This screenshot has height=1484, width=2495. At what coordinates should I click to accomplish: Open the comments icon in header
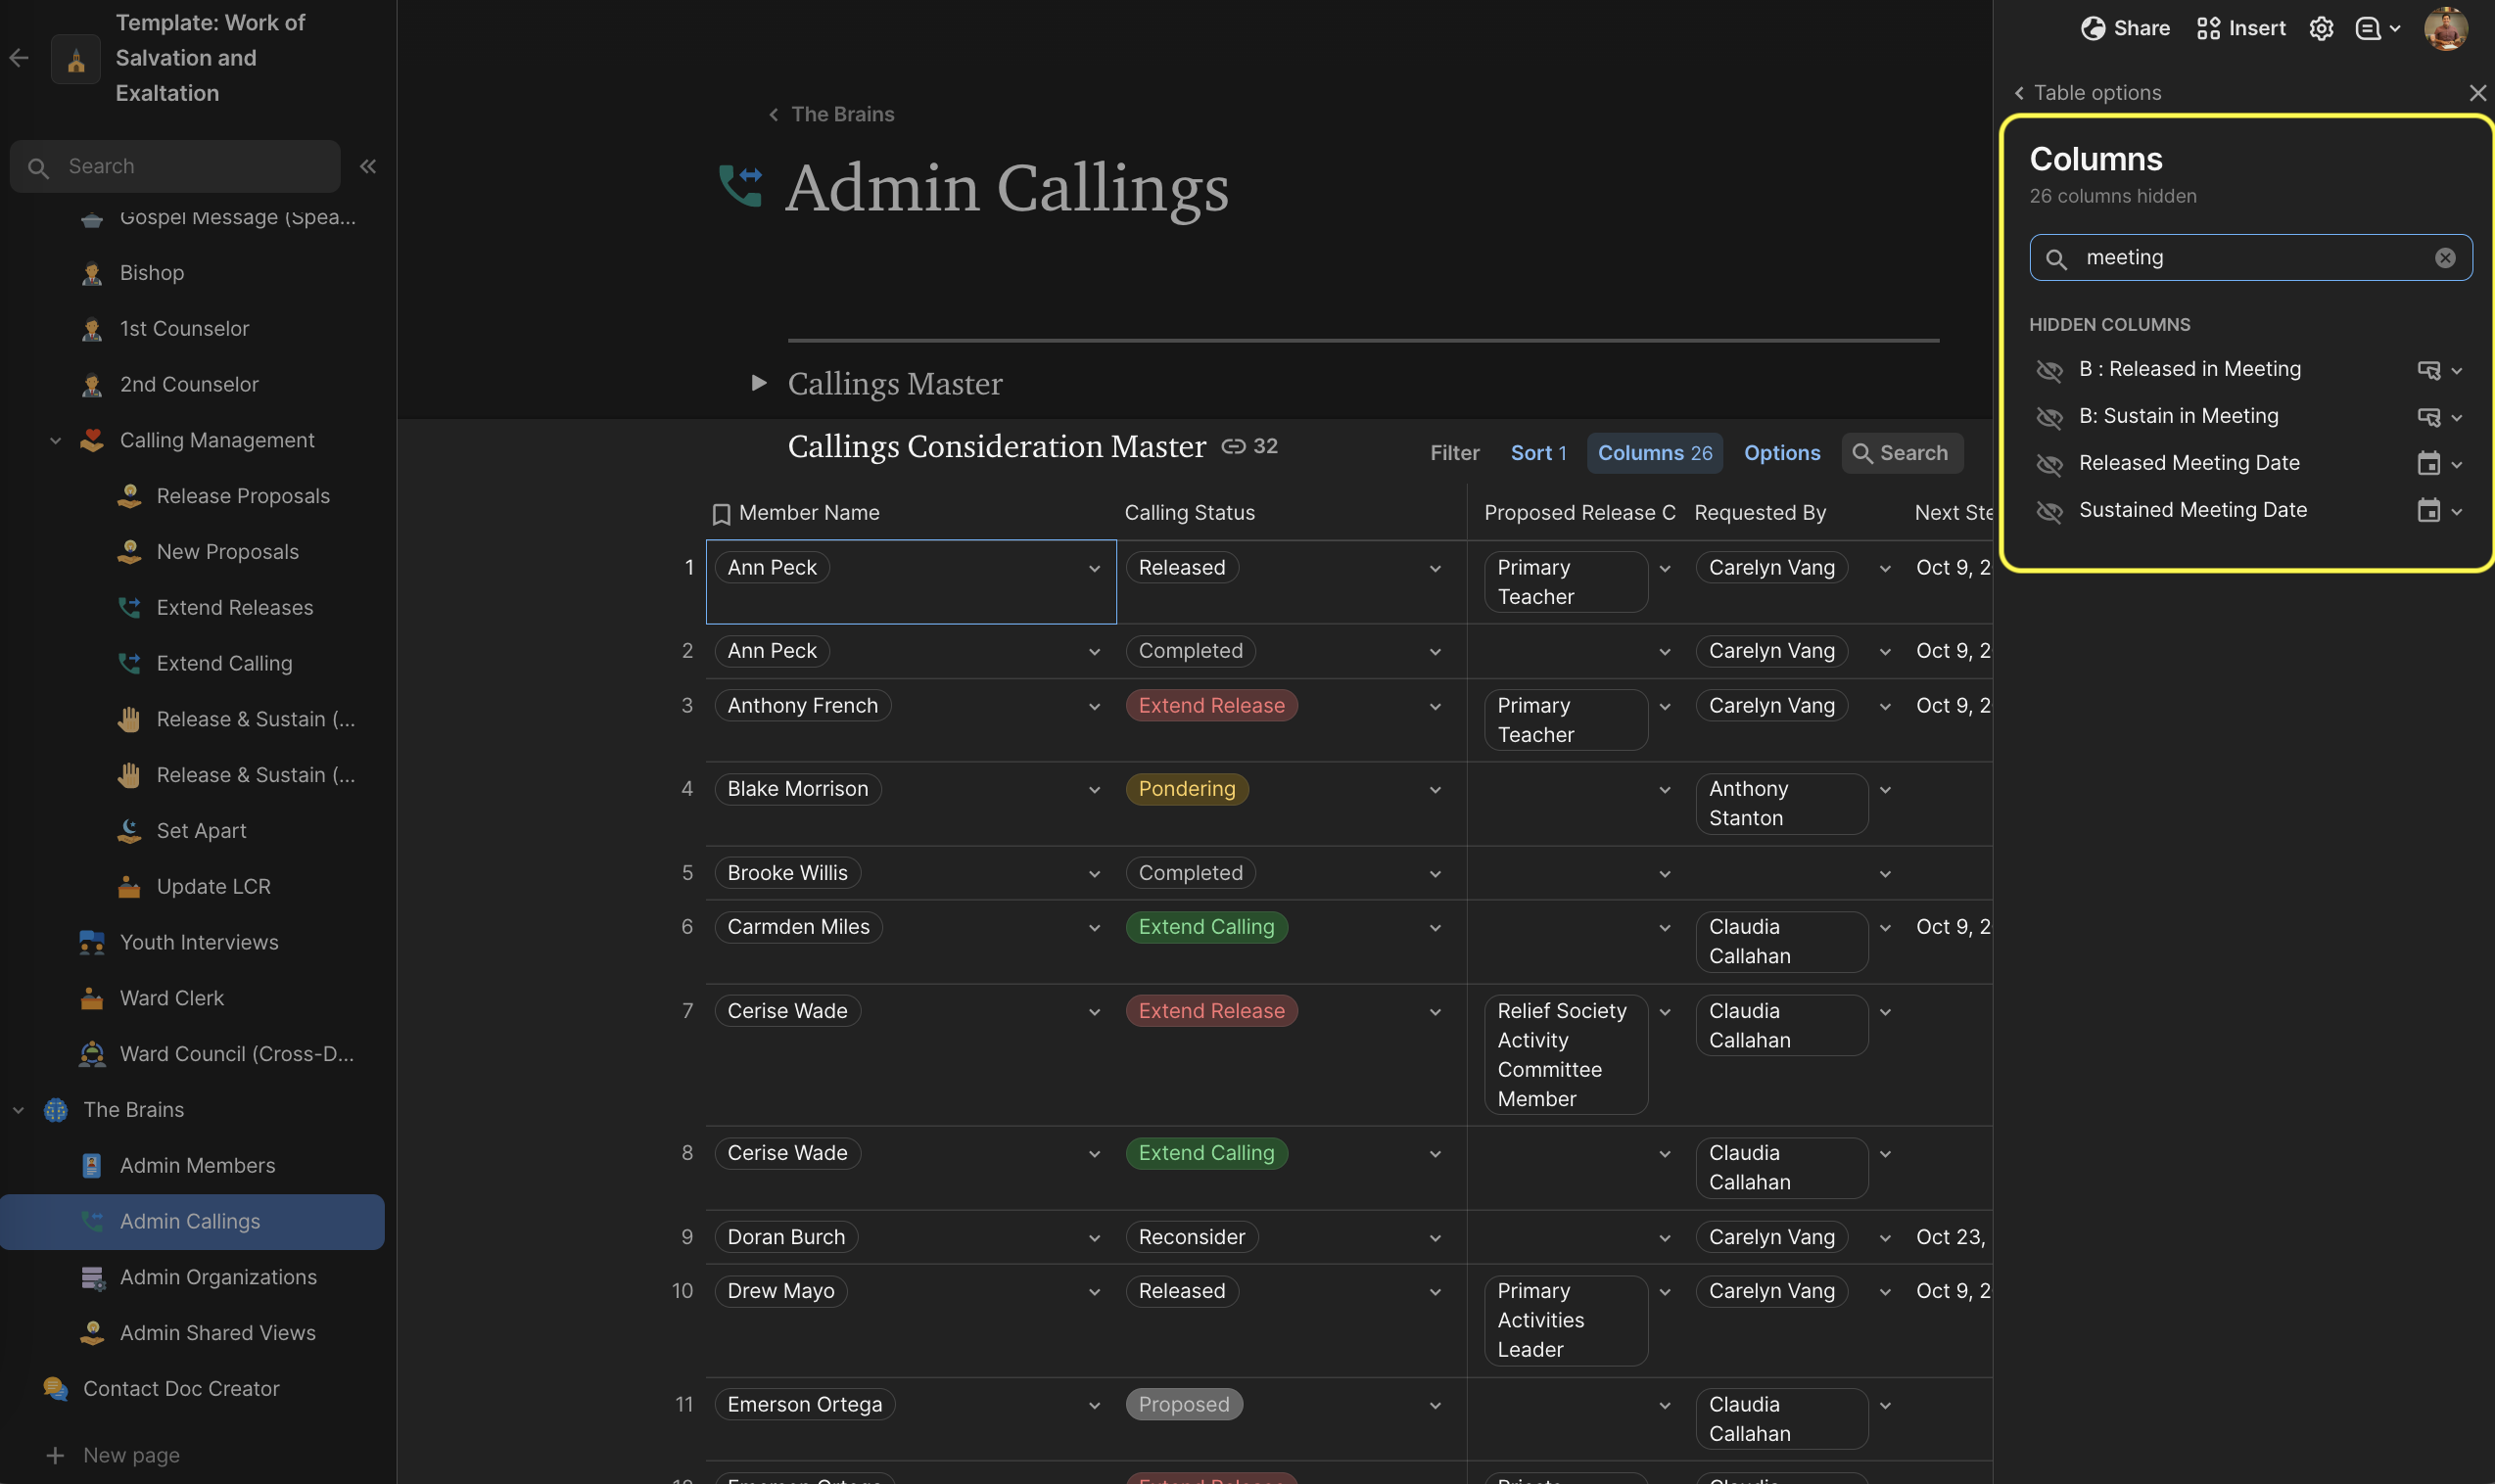click(x=2367, y=29)
